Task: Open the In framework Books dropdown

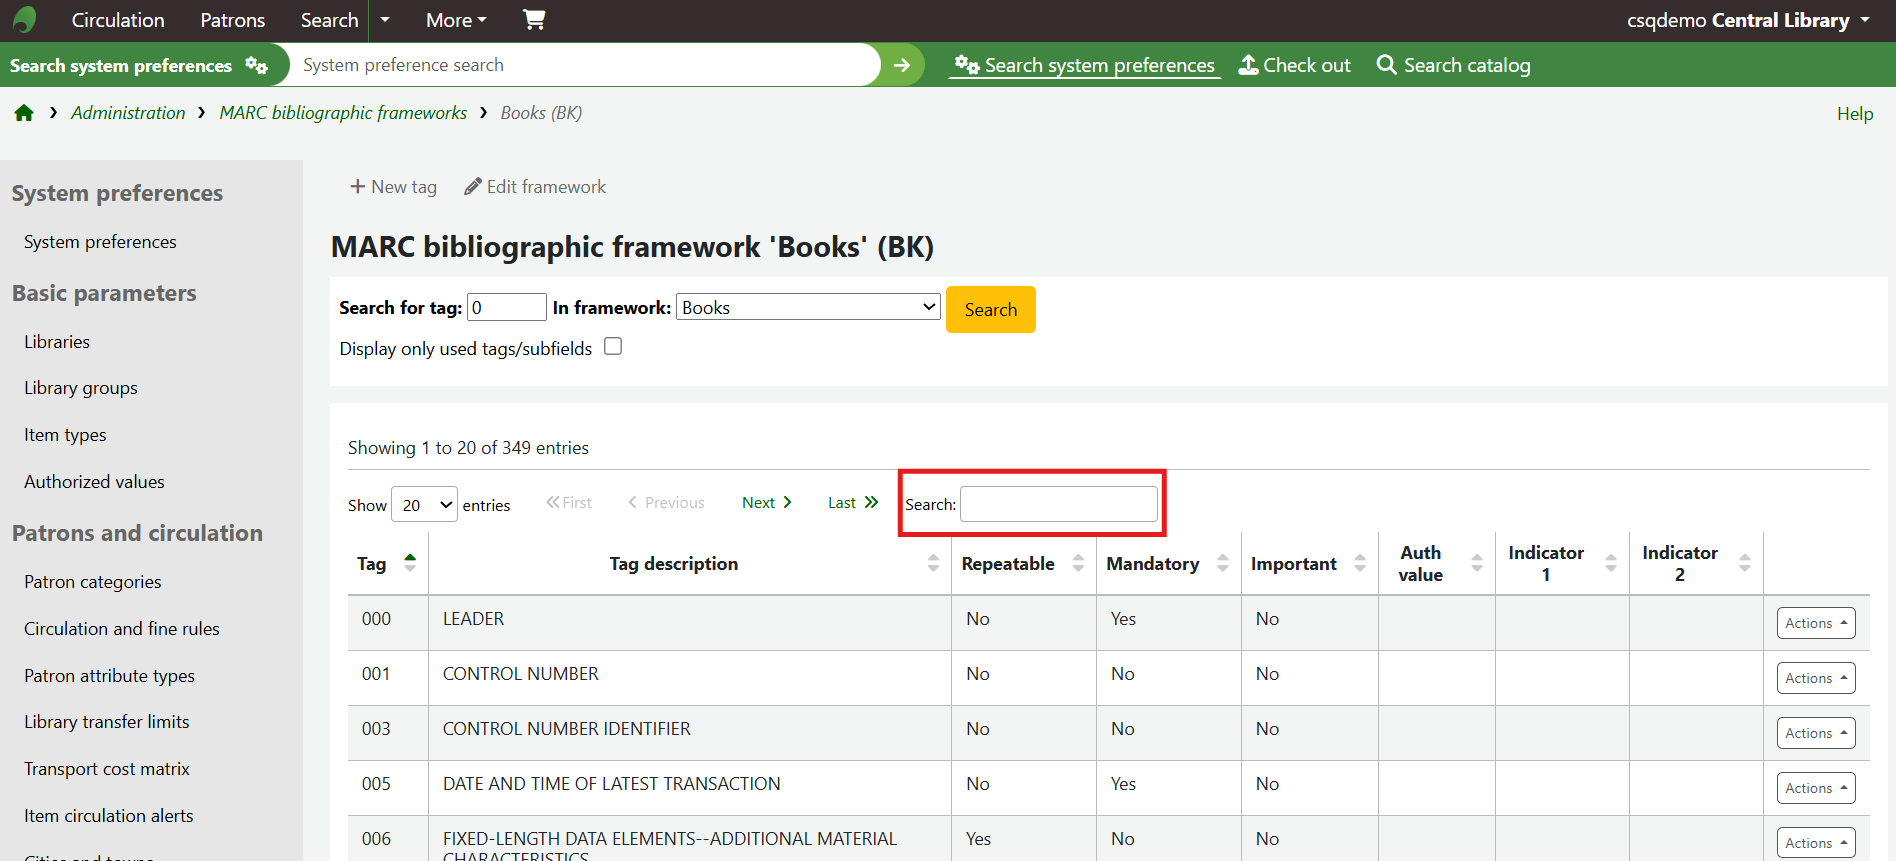Action: tap(808, 307)
